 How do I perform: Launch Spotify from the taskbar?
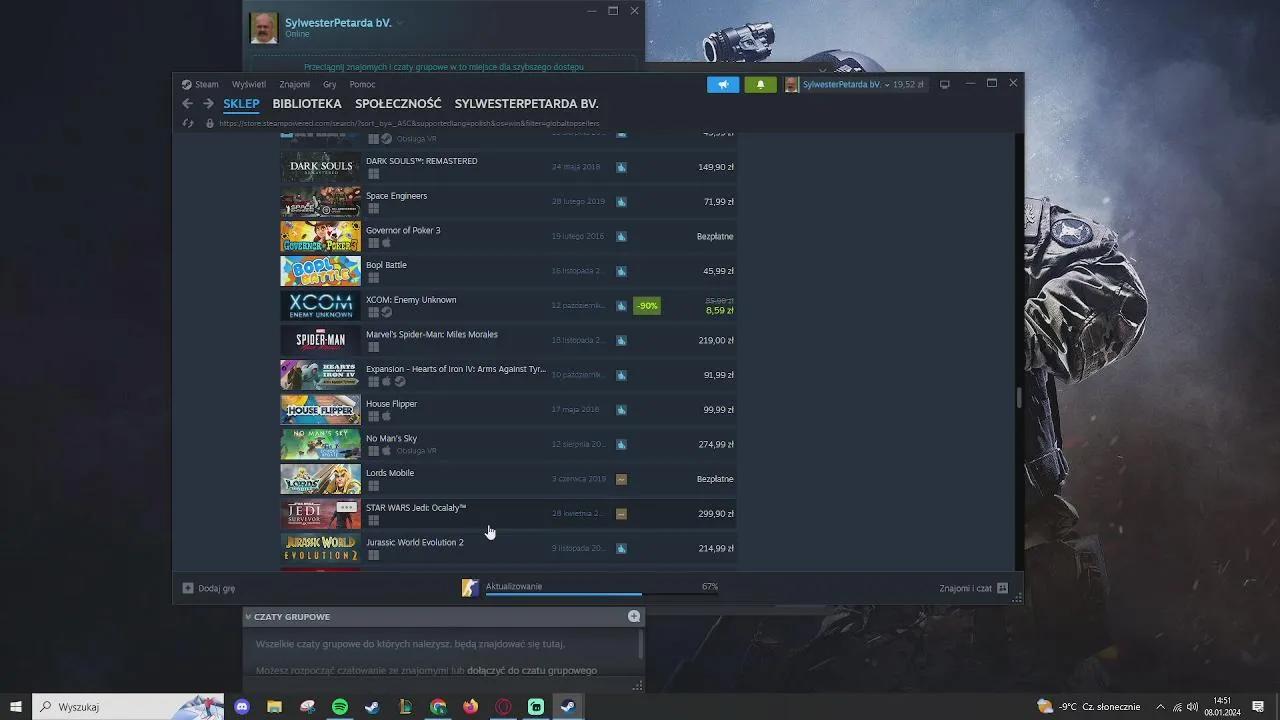(x=340, y=707)
